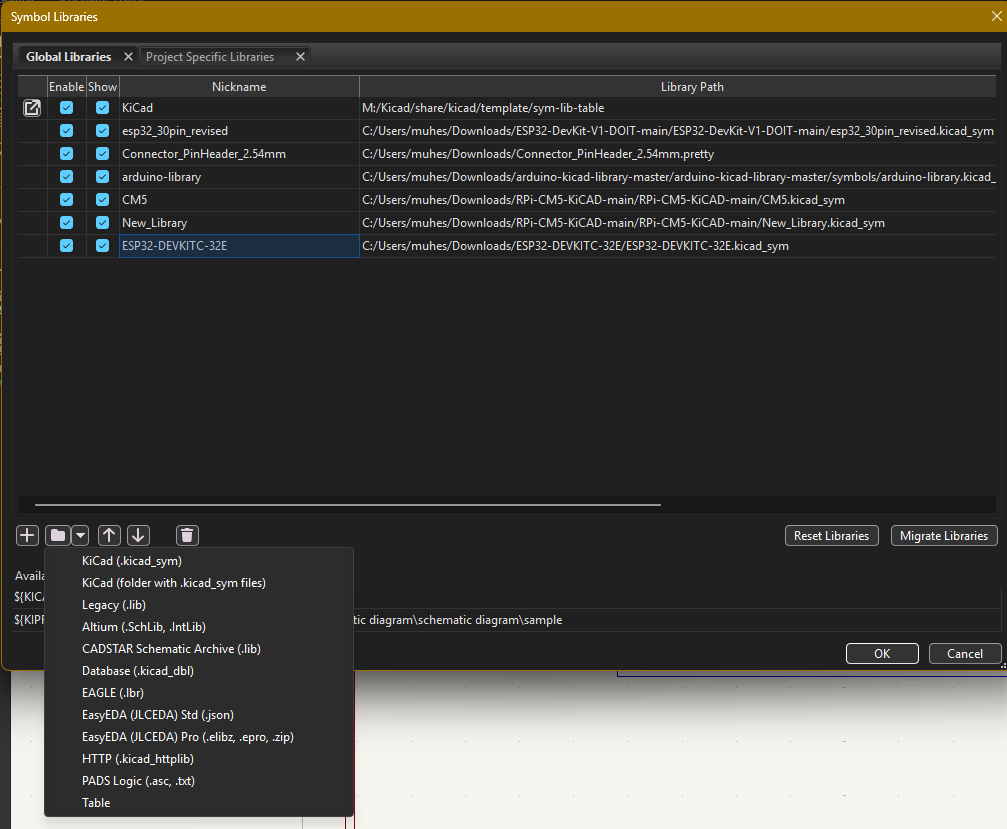1007x829 pixels.
Task: Uncheck Enable for Connector_PinHeader_2.54mm
Action: click(x=66, y=154)
